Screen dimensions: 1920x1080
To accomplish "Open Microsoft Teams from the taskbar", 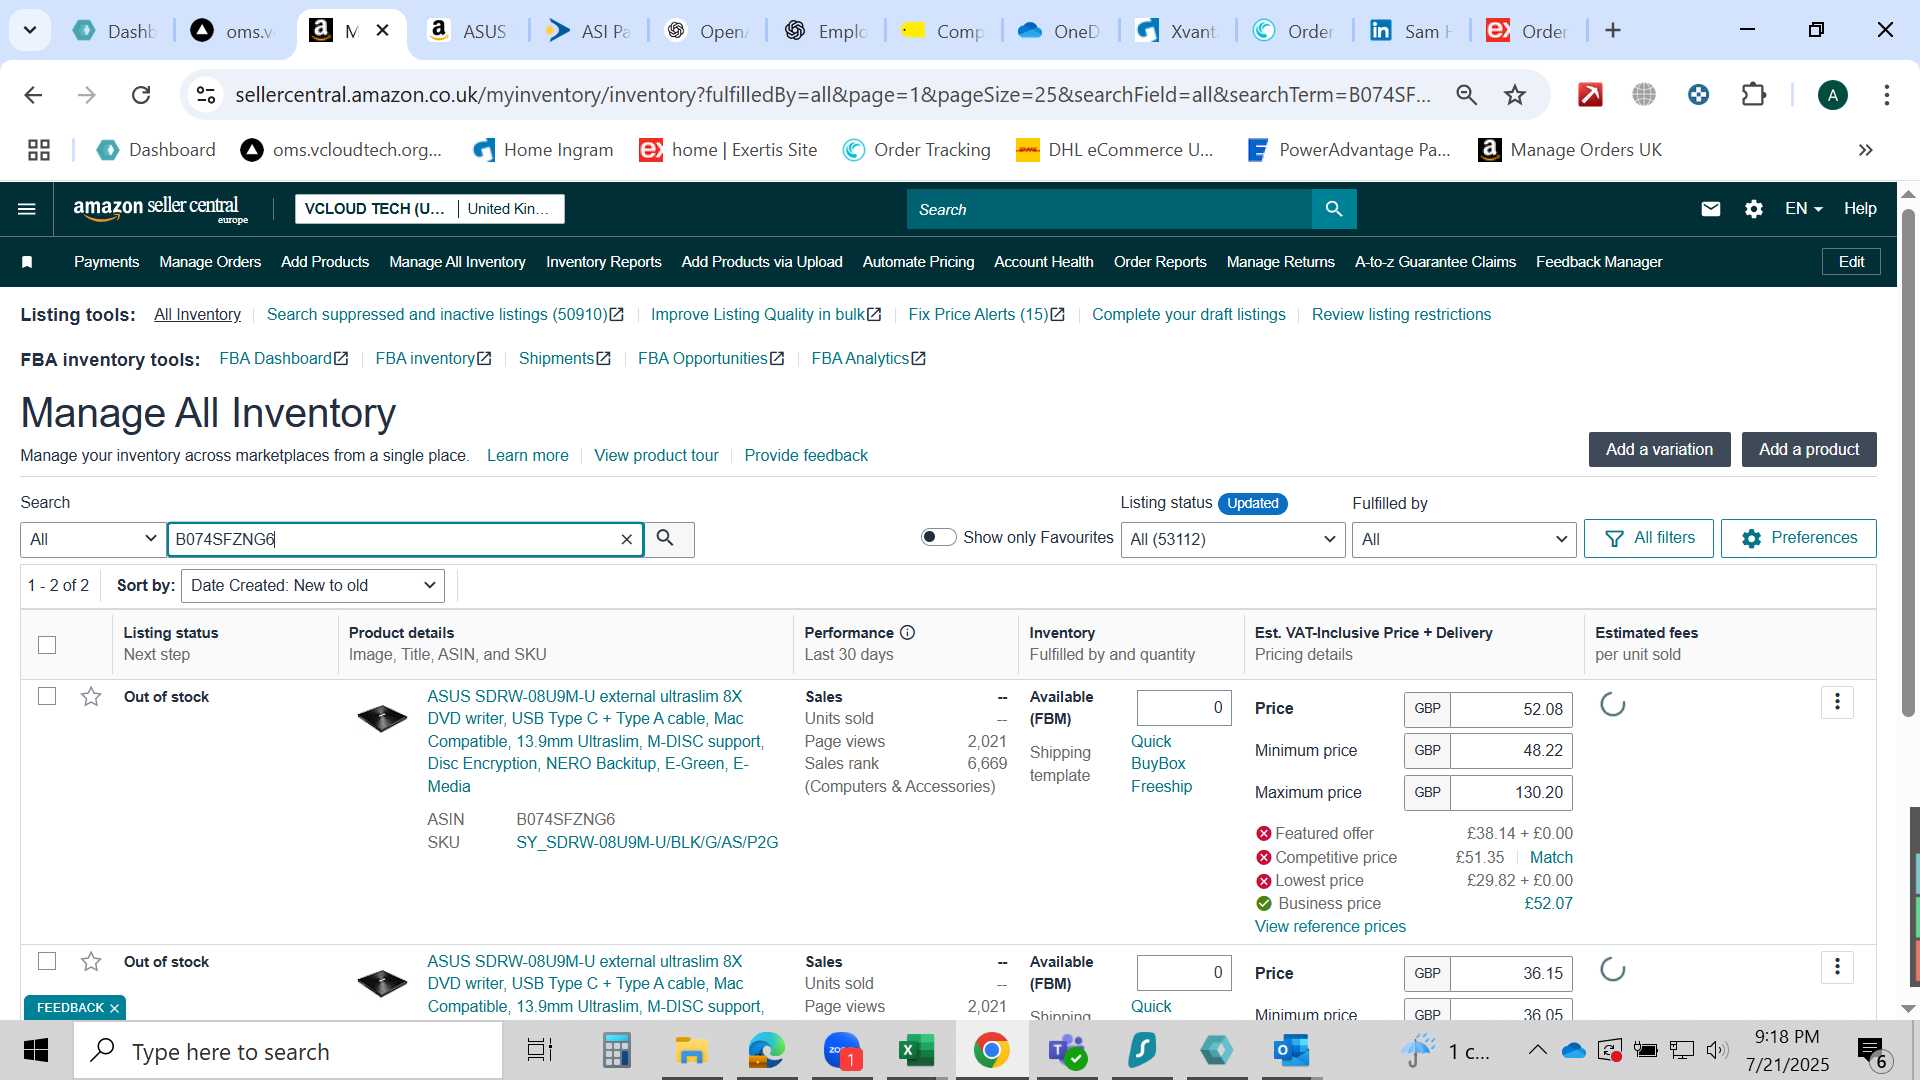I will coord(1066,1051).
